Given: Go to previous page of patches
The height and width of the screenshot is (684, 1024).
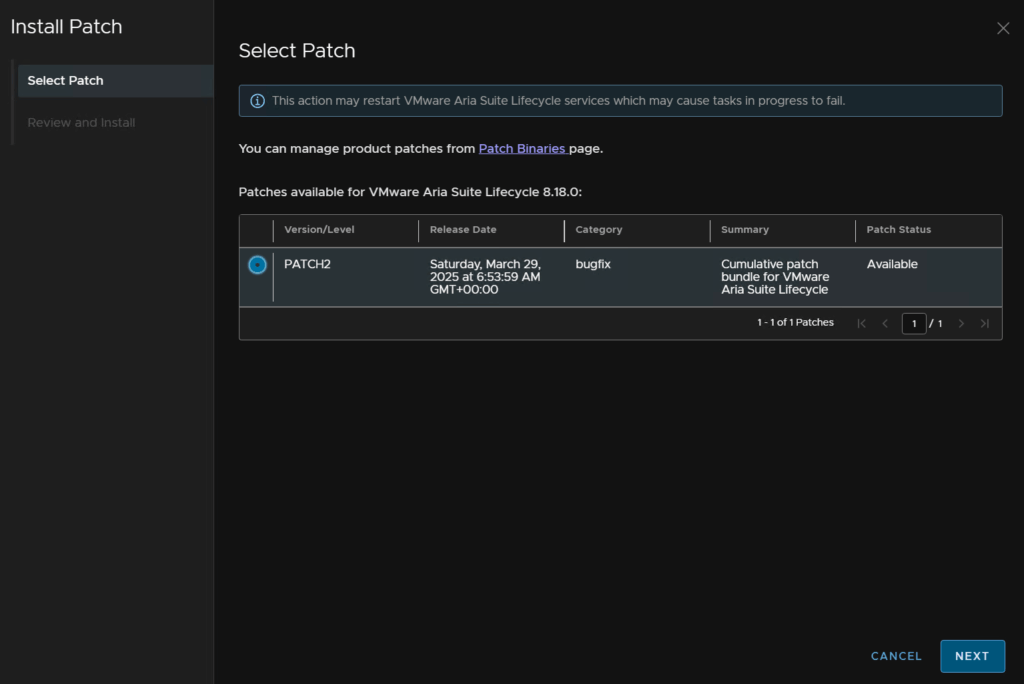Looking at the screenshot, I should pyautogui.click(x=885, y=323).
